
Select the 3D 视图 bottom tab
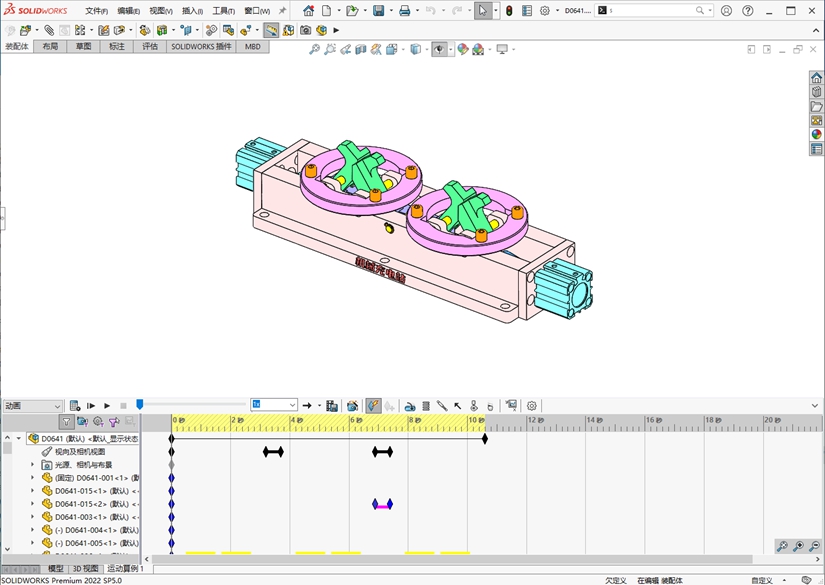85,569
